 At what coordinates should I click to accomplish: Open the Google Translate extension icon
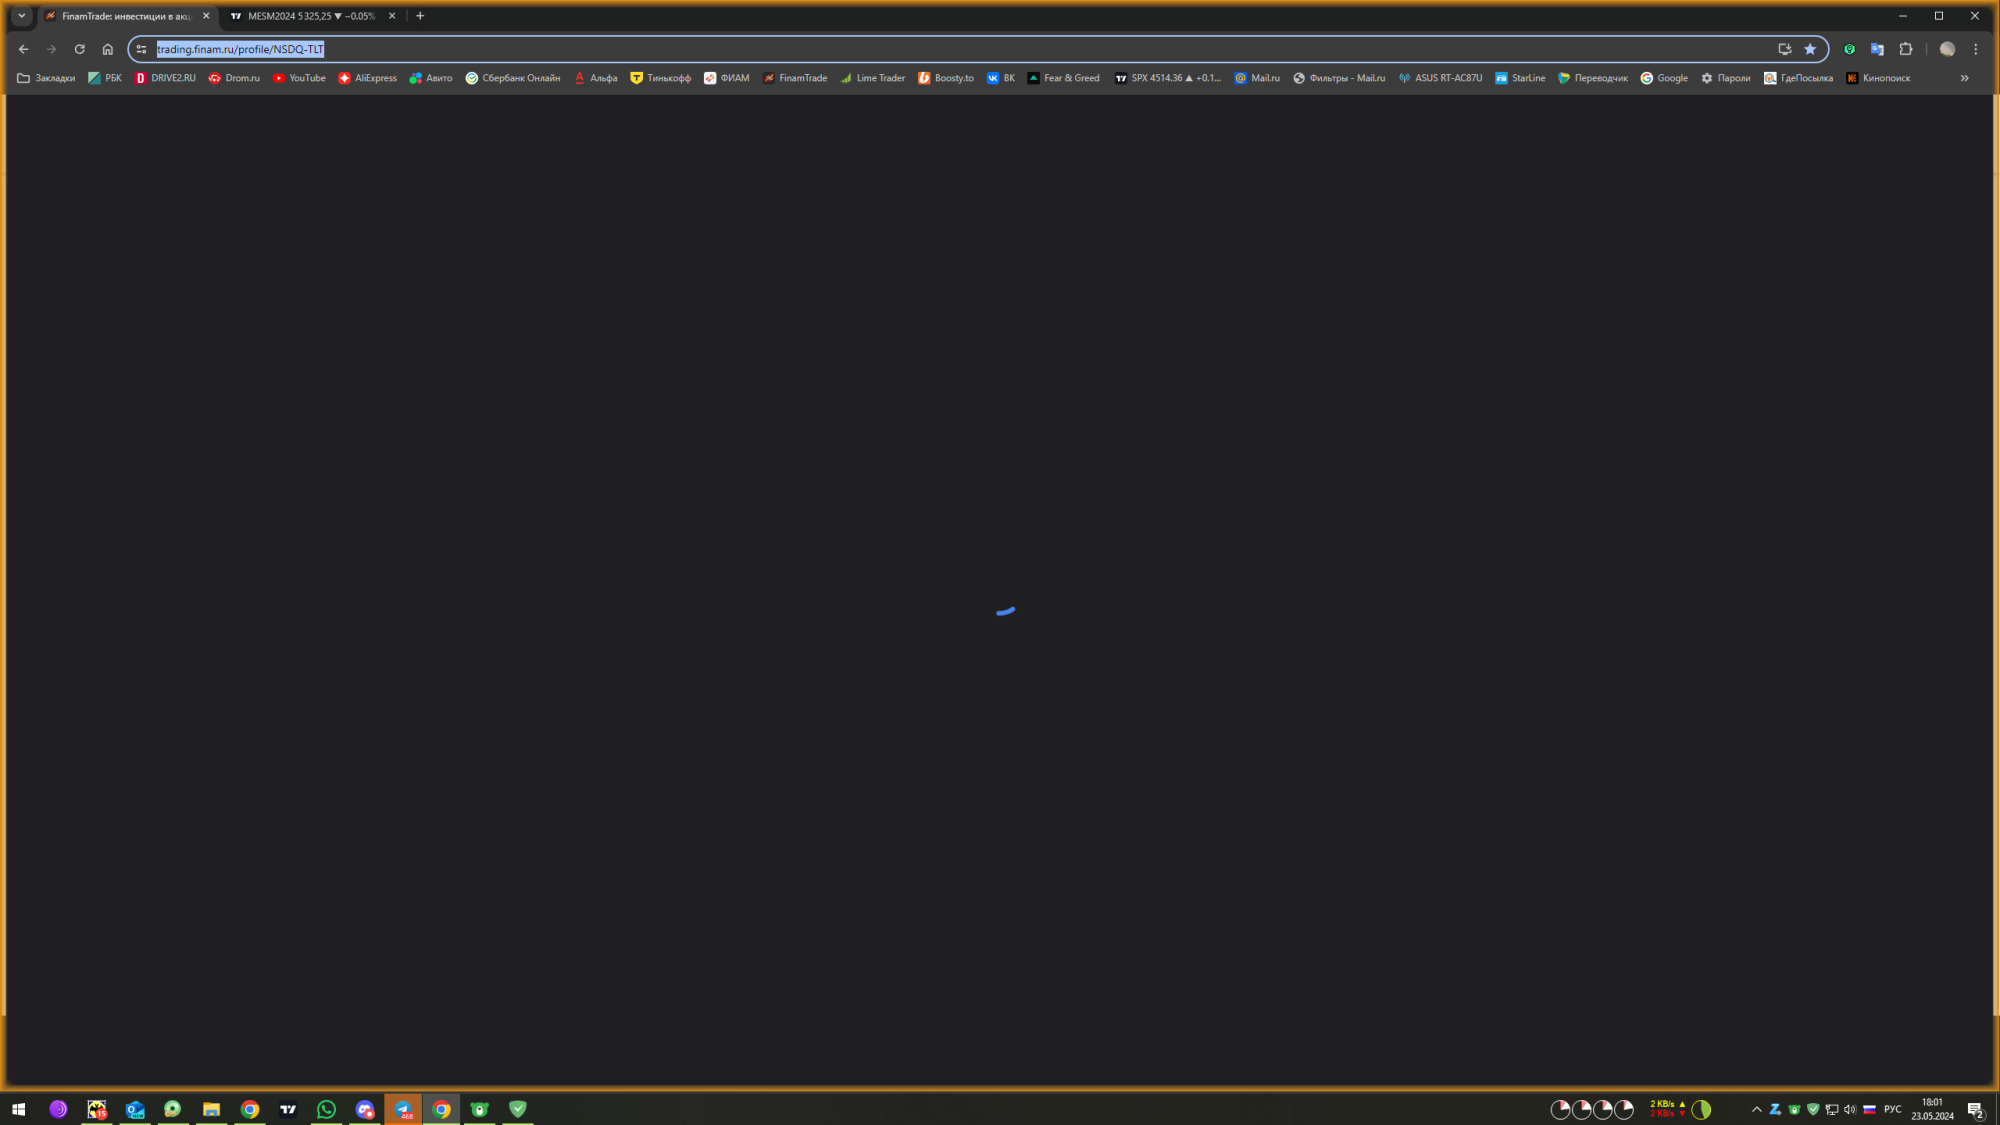pos(1877,49)
